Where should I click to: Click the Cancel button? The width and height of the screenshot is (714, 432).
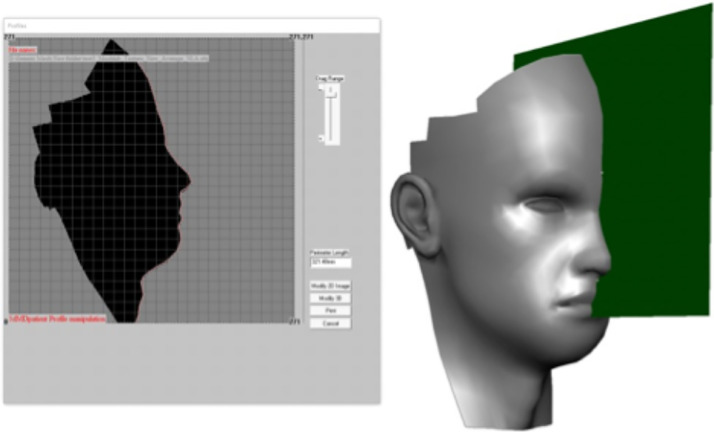point(330,323)
